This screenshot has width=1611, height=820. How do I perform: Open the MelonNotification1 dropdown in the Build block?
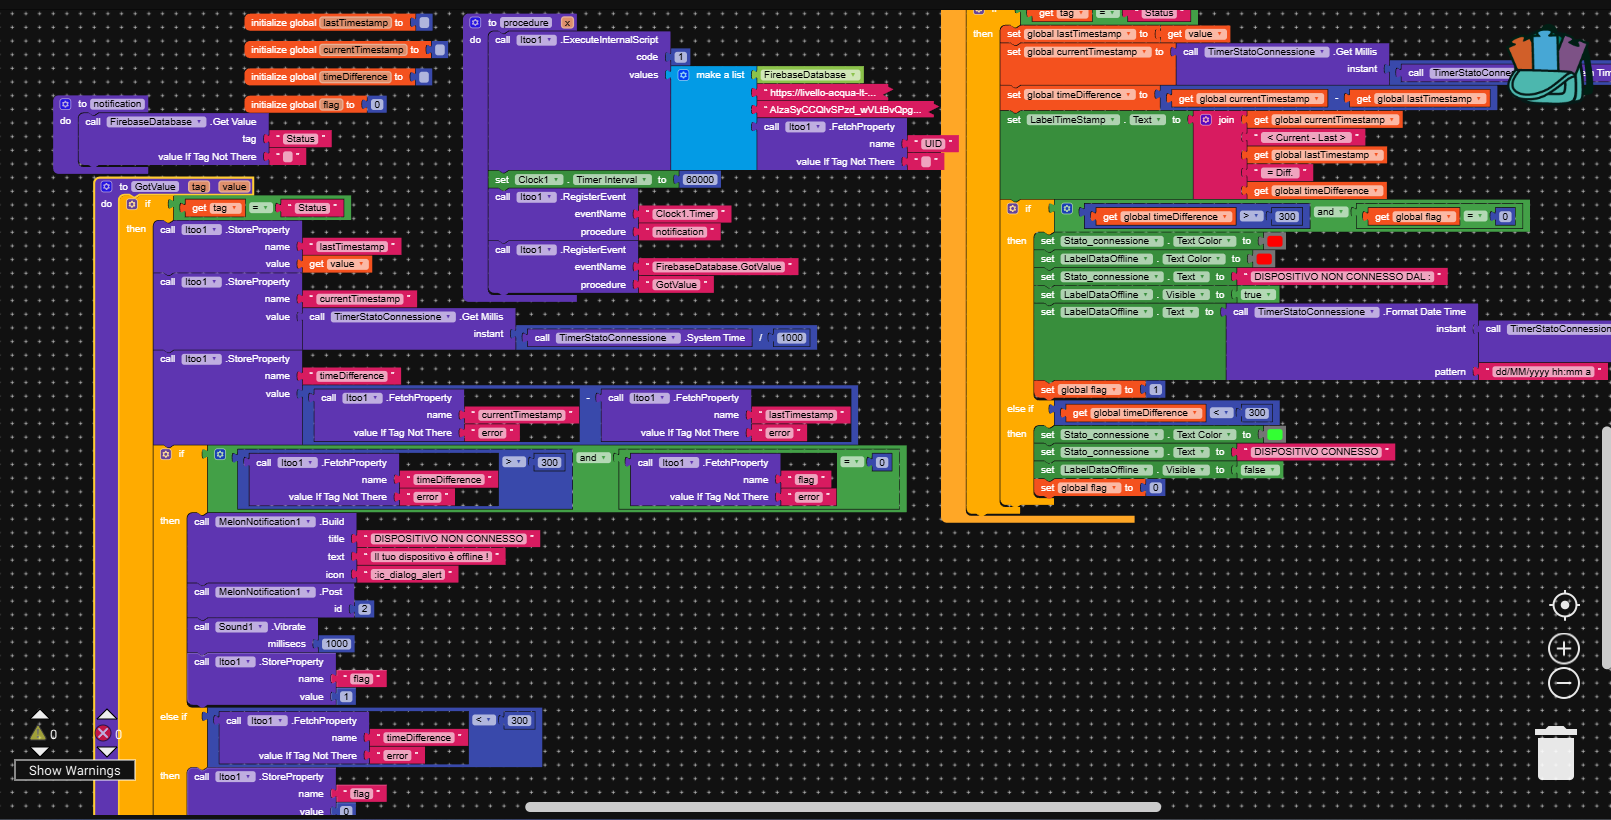tap(264, 522)
